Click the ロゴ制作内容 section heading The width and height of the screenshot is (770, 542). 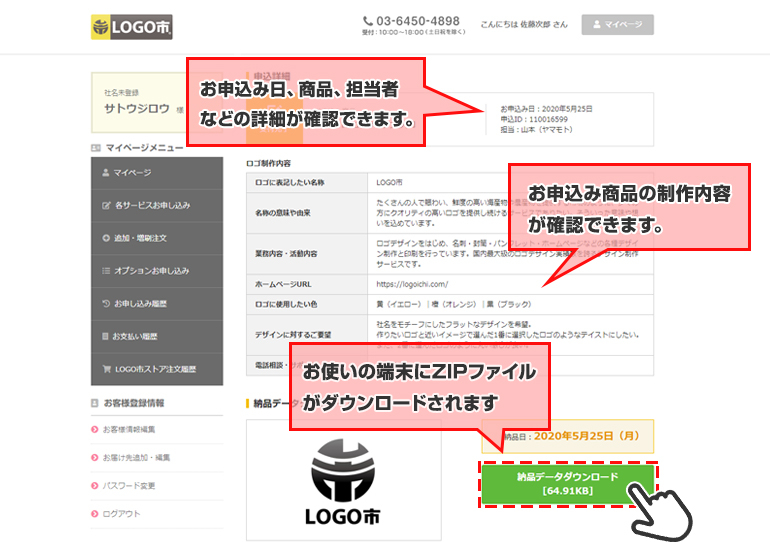268,163
